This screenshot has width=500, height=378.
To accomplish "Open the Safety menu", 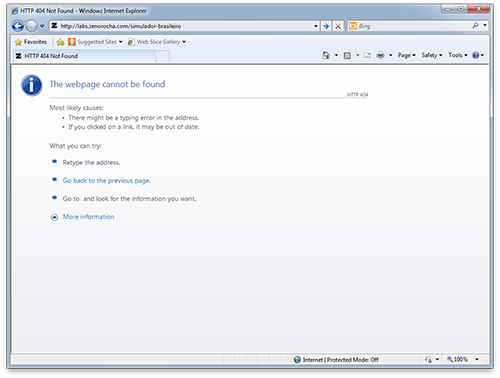I will pyautogui.click(x=432, y=55).
